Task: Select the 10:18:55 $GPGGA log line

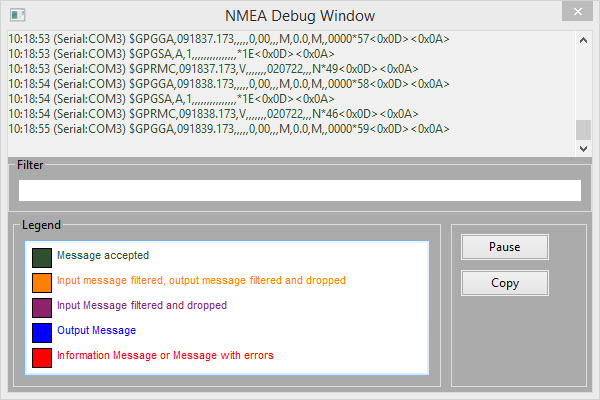Action: coord(228,129)
